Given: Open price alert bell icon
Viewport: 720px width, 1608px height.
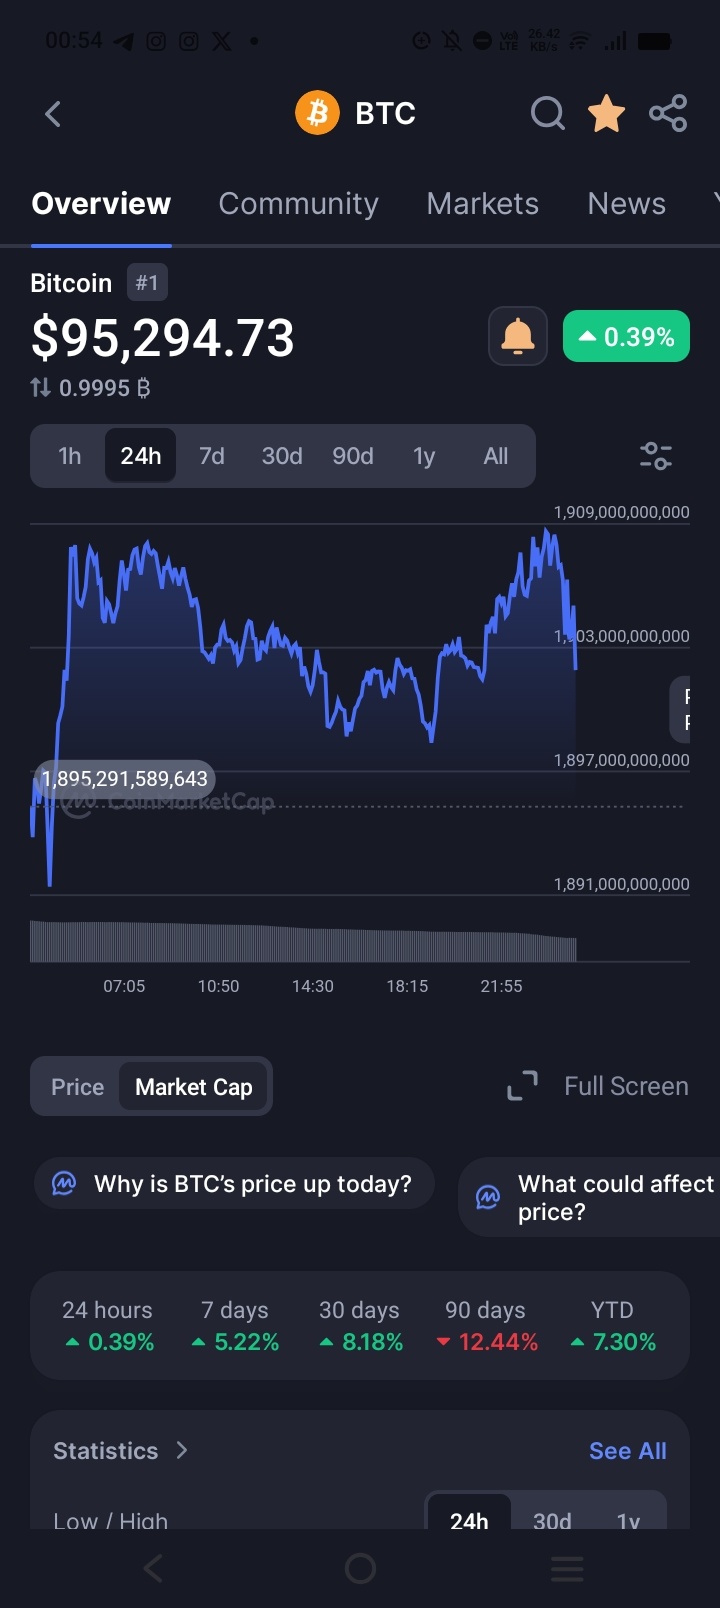Looking at the screenshot, I should tap(517, 336).
